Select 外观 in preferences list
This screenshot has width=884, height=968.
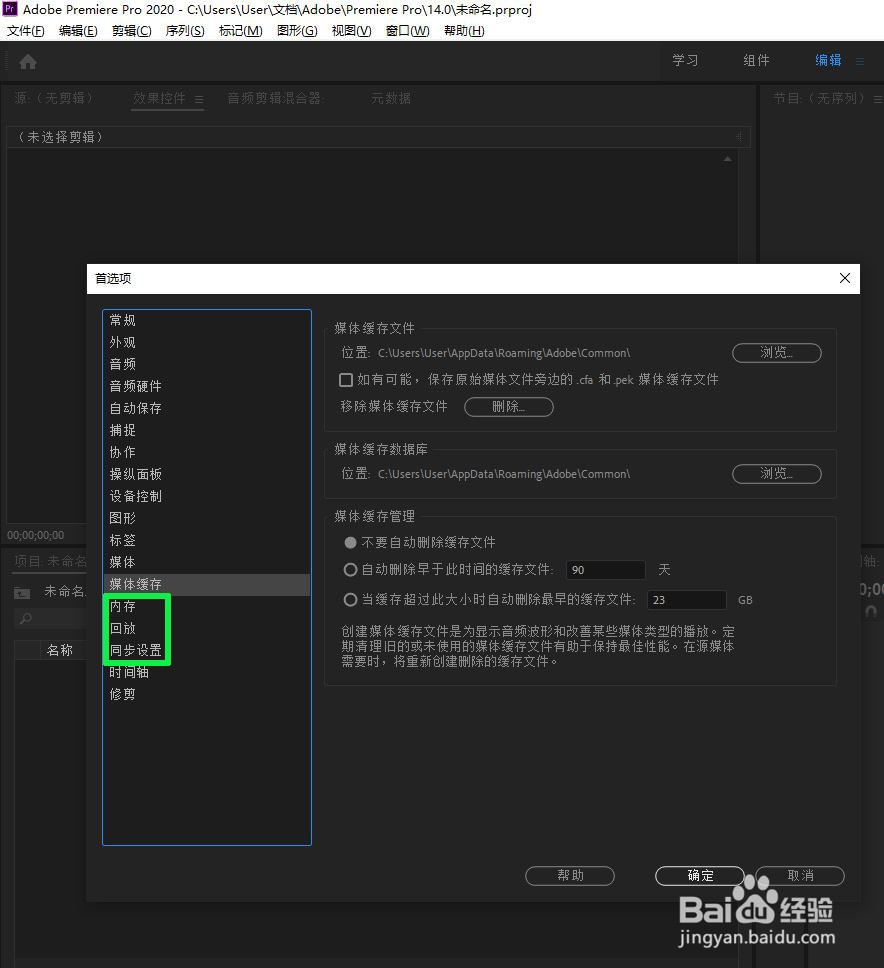206,343
